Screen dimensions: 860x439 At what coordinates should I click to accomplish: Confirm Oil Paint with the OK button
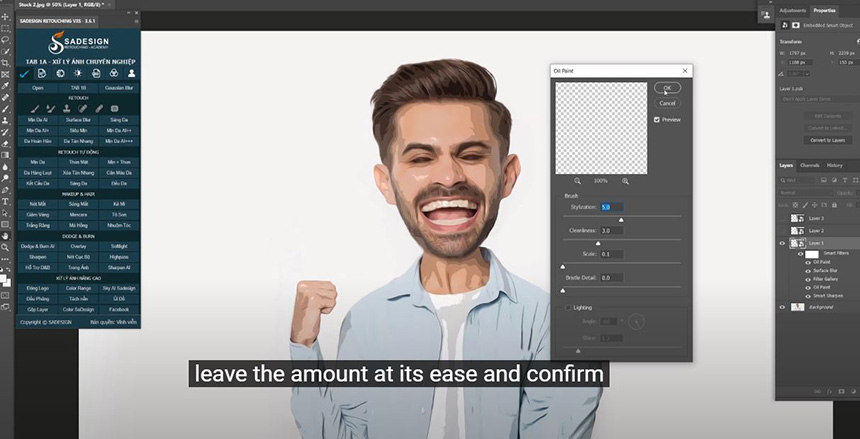tap(667, 88)
